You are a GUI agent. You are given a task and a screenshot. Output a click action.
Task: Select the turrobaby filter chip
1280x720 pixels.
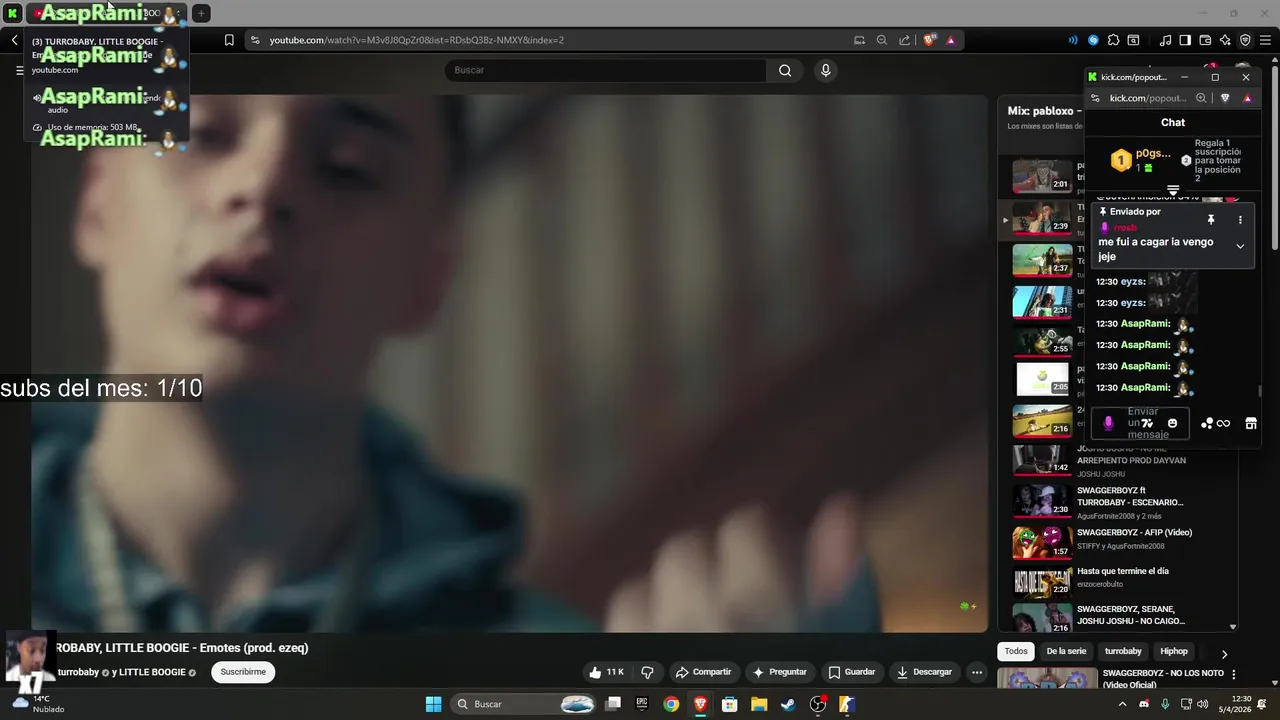coord(1123,651)
